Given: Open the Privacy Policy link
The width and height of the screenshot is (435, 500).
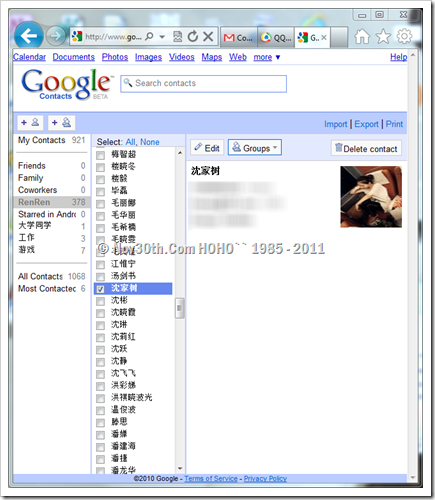Looking at the screenshot, I should pos(265,479).
